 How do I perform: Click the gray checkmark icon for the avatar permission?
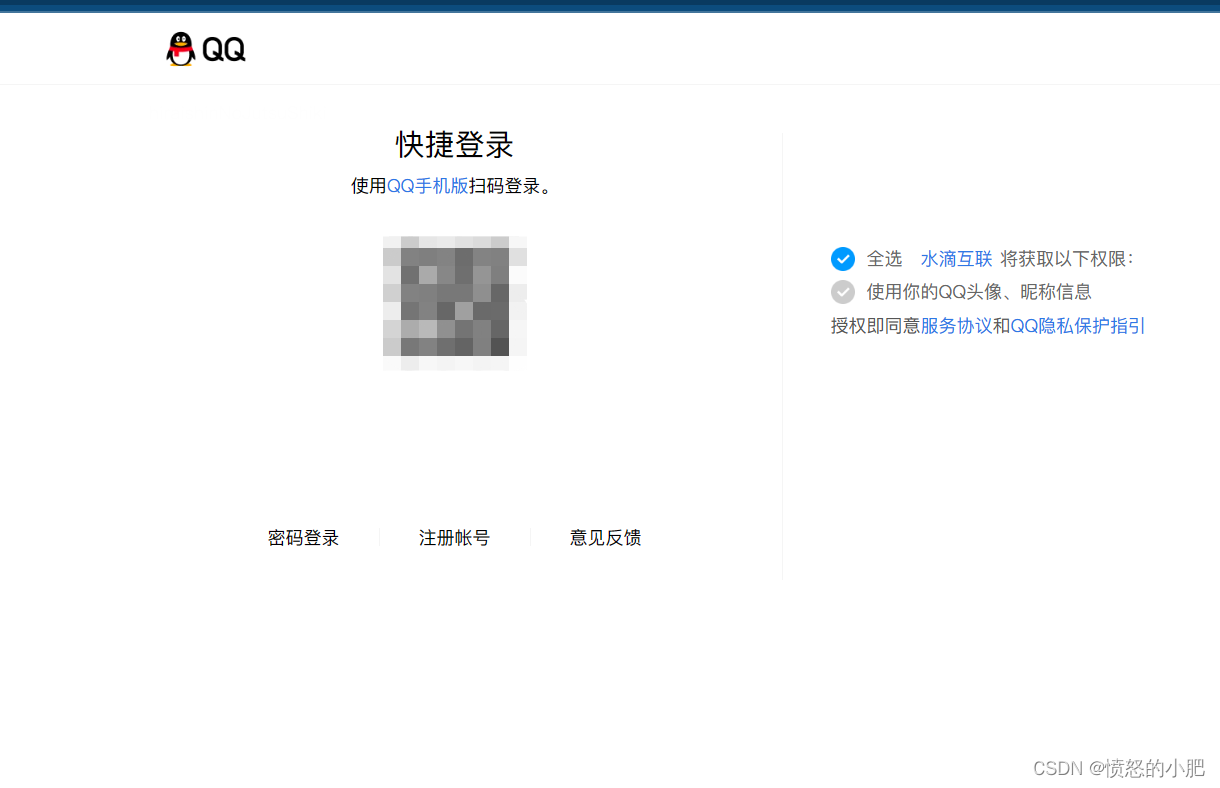click(x=843, y=291)
